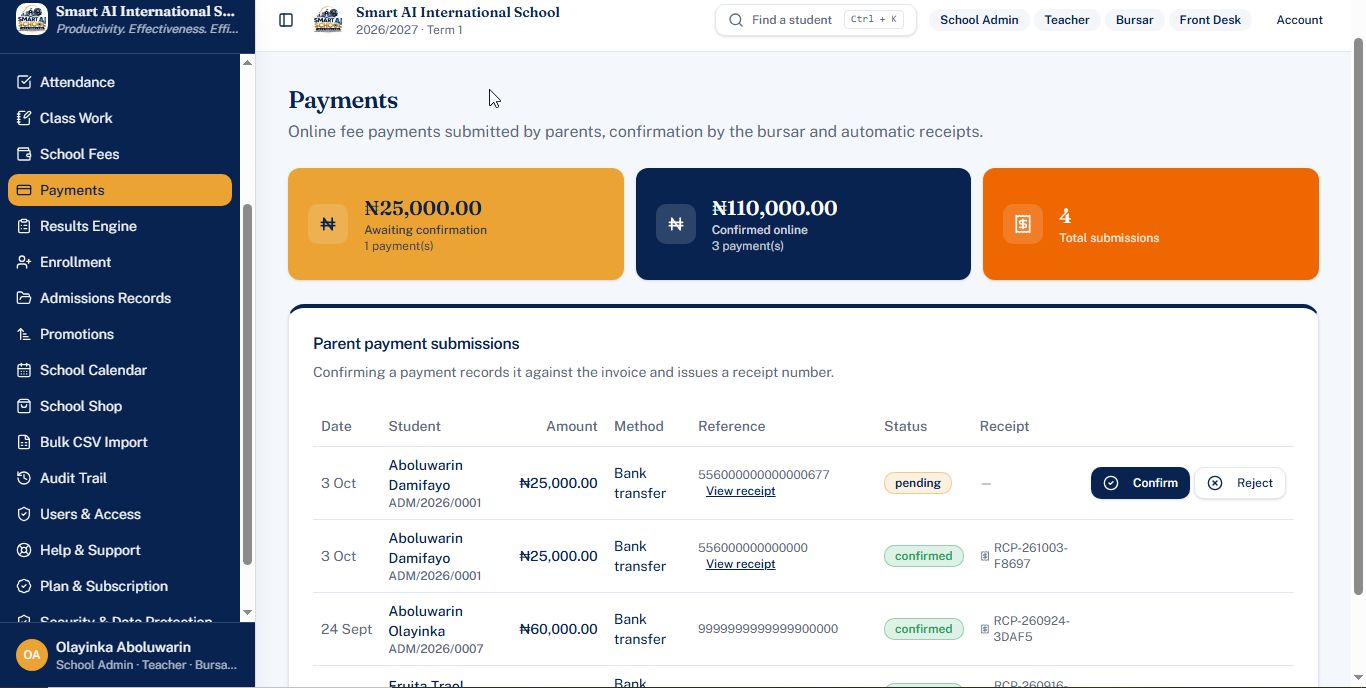Open the Account menu
Screen dimensions: 1366x688
pos(1299,20)
